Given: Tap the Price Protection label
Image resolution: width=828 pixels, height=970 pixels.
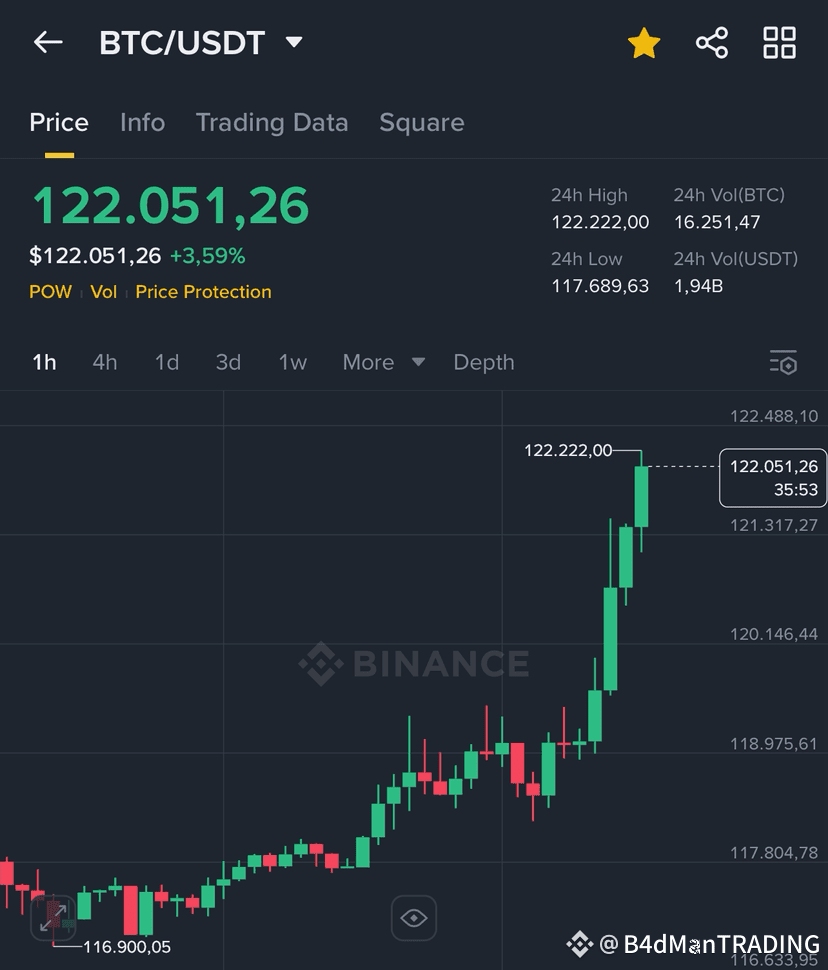Looking at the screenshot, I should click(203, 292).
